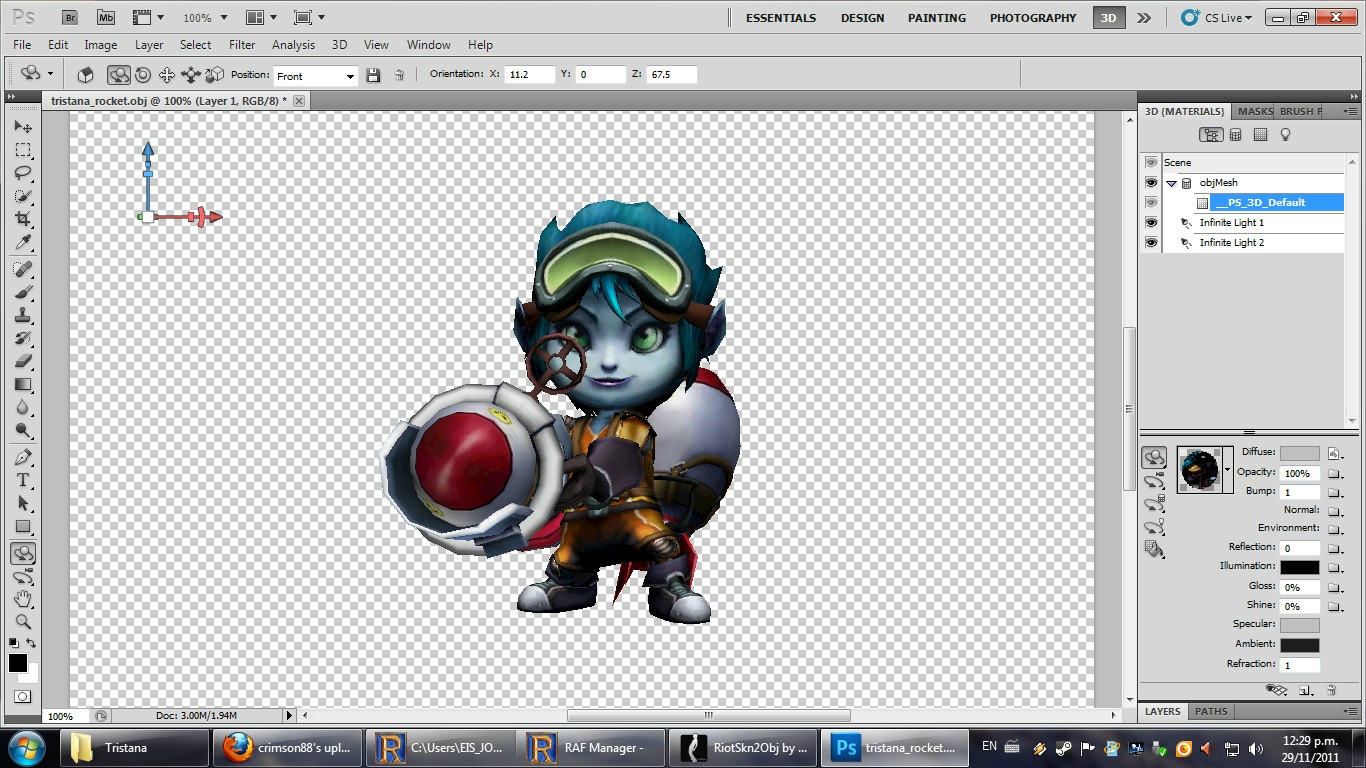Collapse the objMesh tree node
This screenshot has width=1366, height=768.
tap(1171, 183)
